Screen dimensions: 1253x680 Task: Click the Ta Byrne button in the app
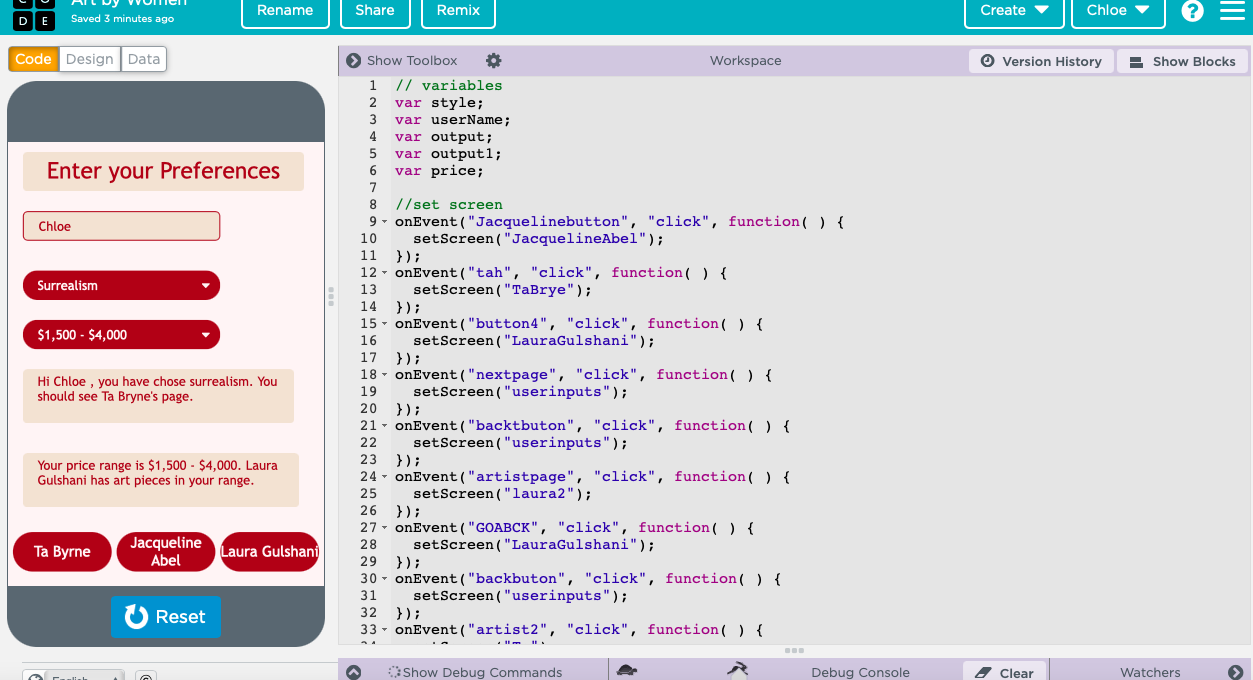click(x=62, y=552)
